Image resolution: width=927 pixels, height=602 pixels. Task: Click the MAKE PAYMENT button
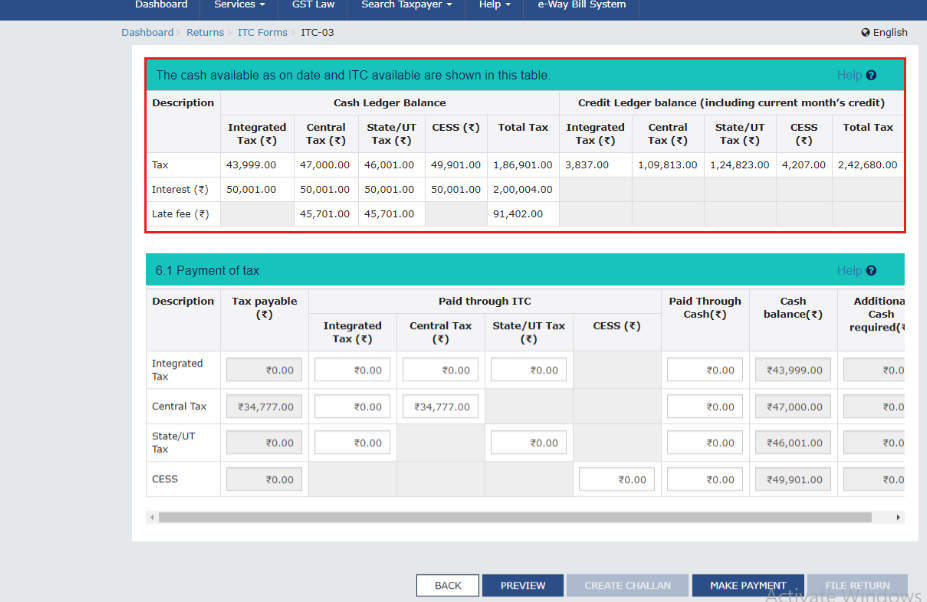coord(748,585)
